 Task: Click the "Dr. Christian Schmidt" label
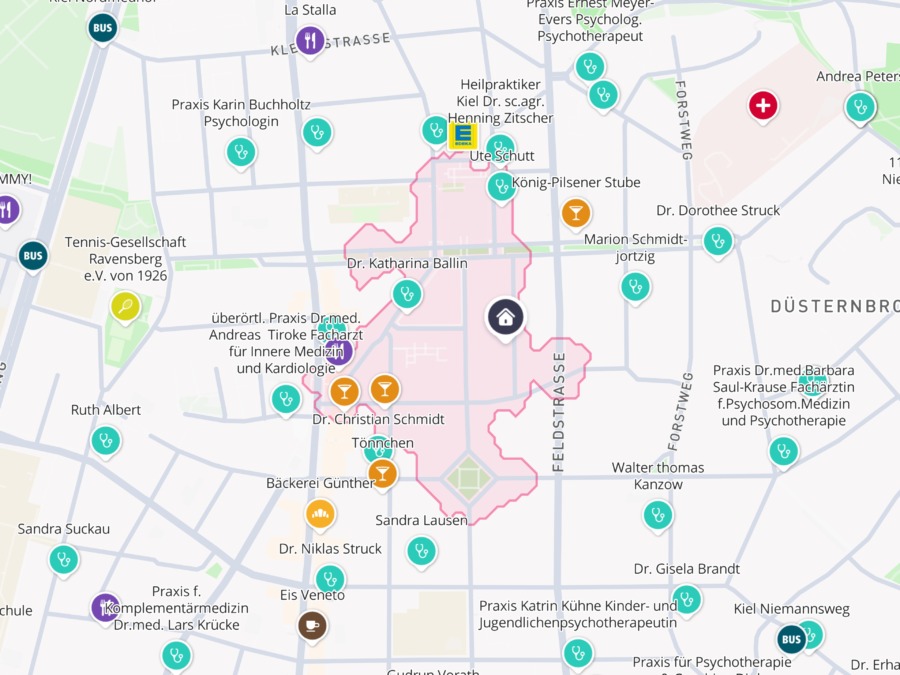tap(378, 419)
